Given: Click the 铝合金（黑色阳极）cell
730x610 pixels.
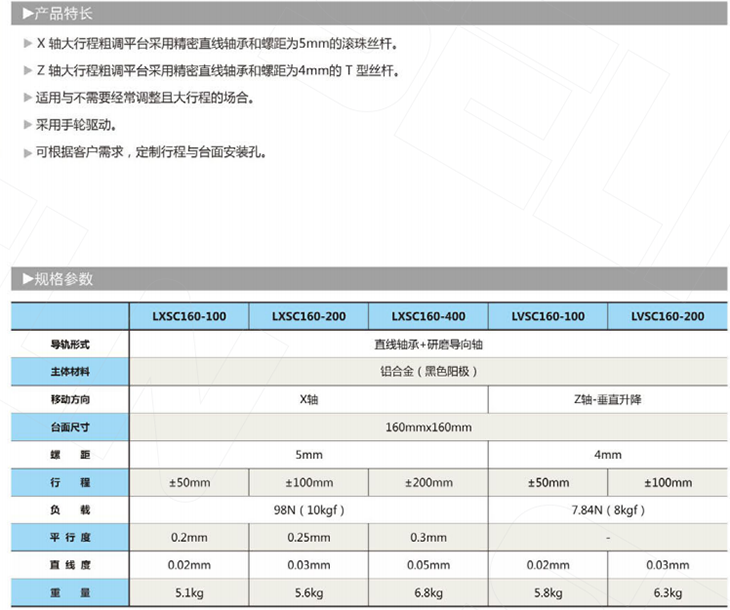Looking at the screenshot, I should (x=428, y=372).
